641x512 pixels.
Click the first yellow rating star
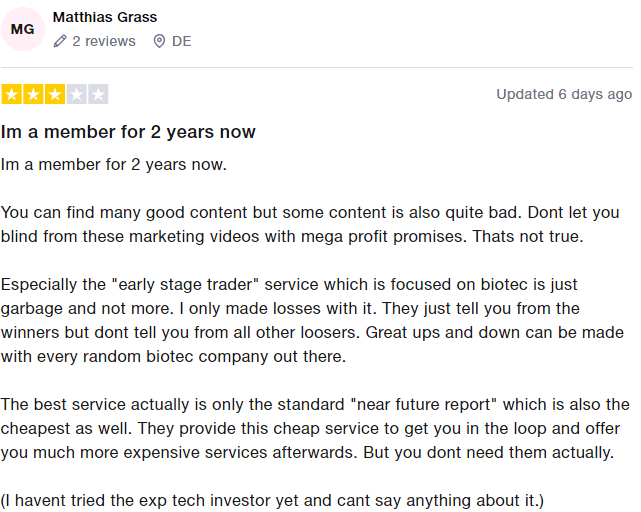click(11, 94)
